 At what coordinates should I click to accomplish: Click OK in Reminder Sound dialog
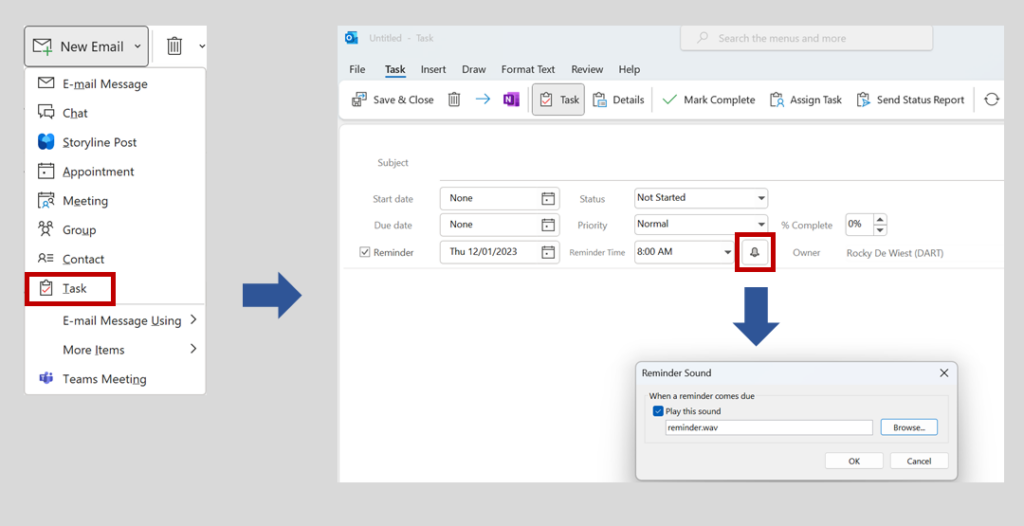(x=853, y=461)
